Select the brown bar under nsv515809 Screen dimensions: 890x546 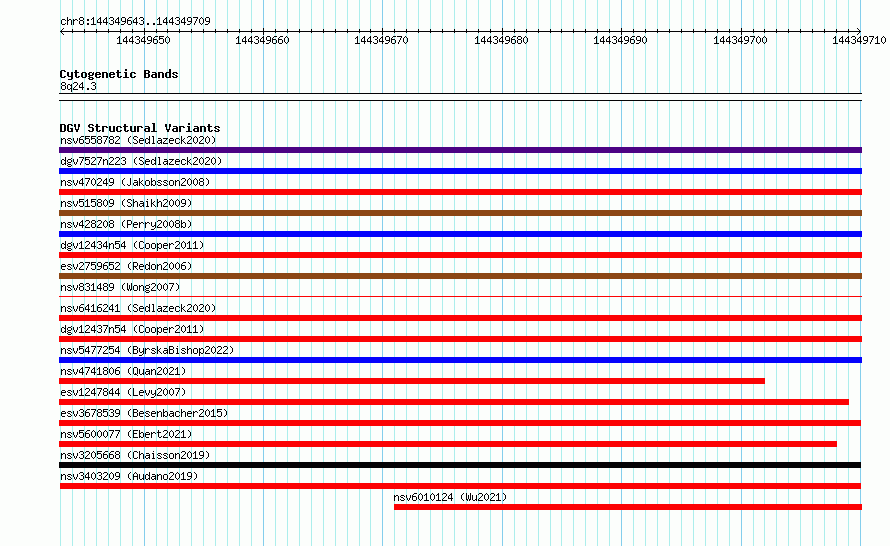point(460,213)
